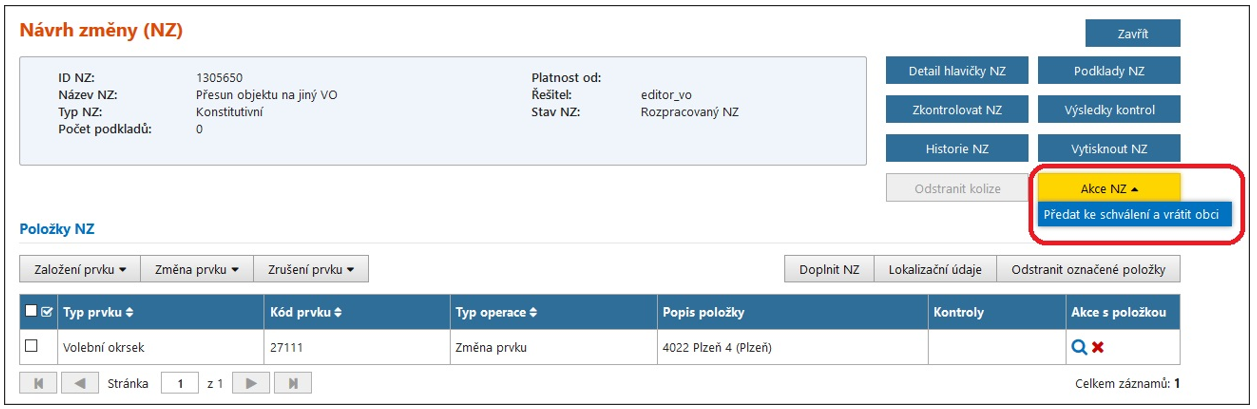The width and height of the screenshot is (1257, 409).
Task: Expand the Změna prvku dropdown
Action: pyautogui.click(x=197, y=269)
